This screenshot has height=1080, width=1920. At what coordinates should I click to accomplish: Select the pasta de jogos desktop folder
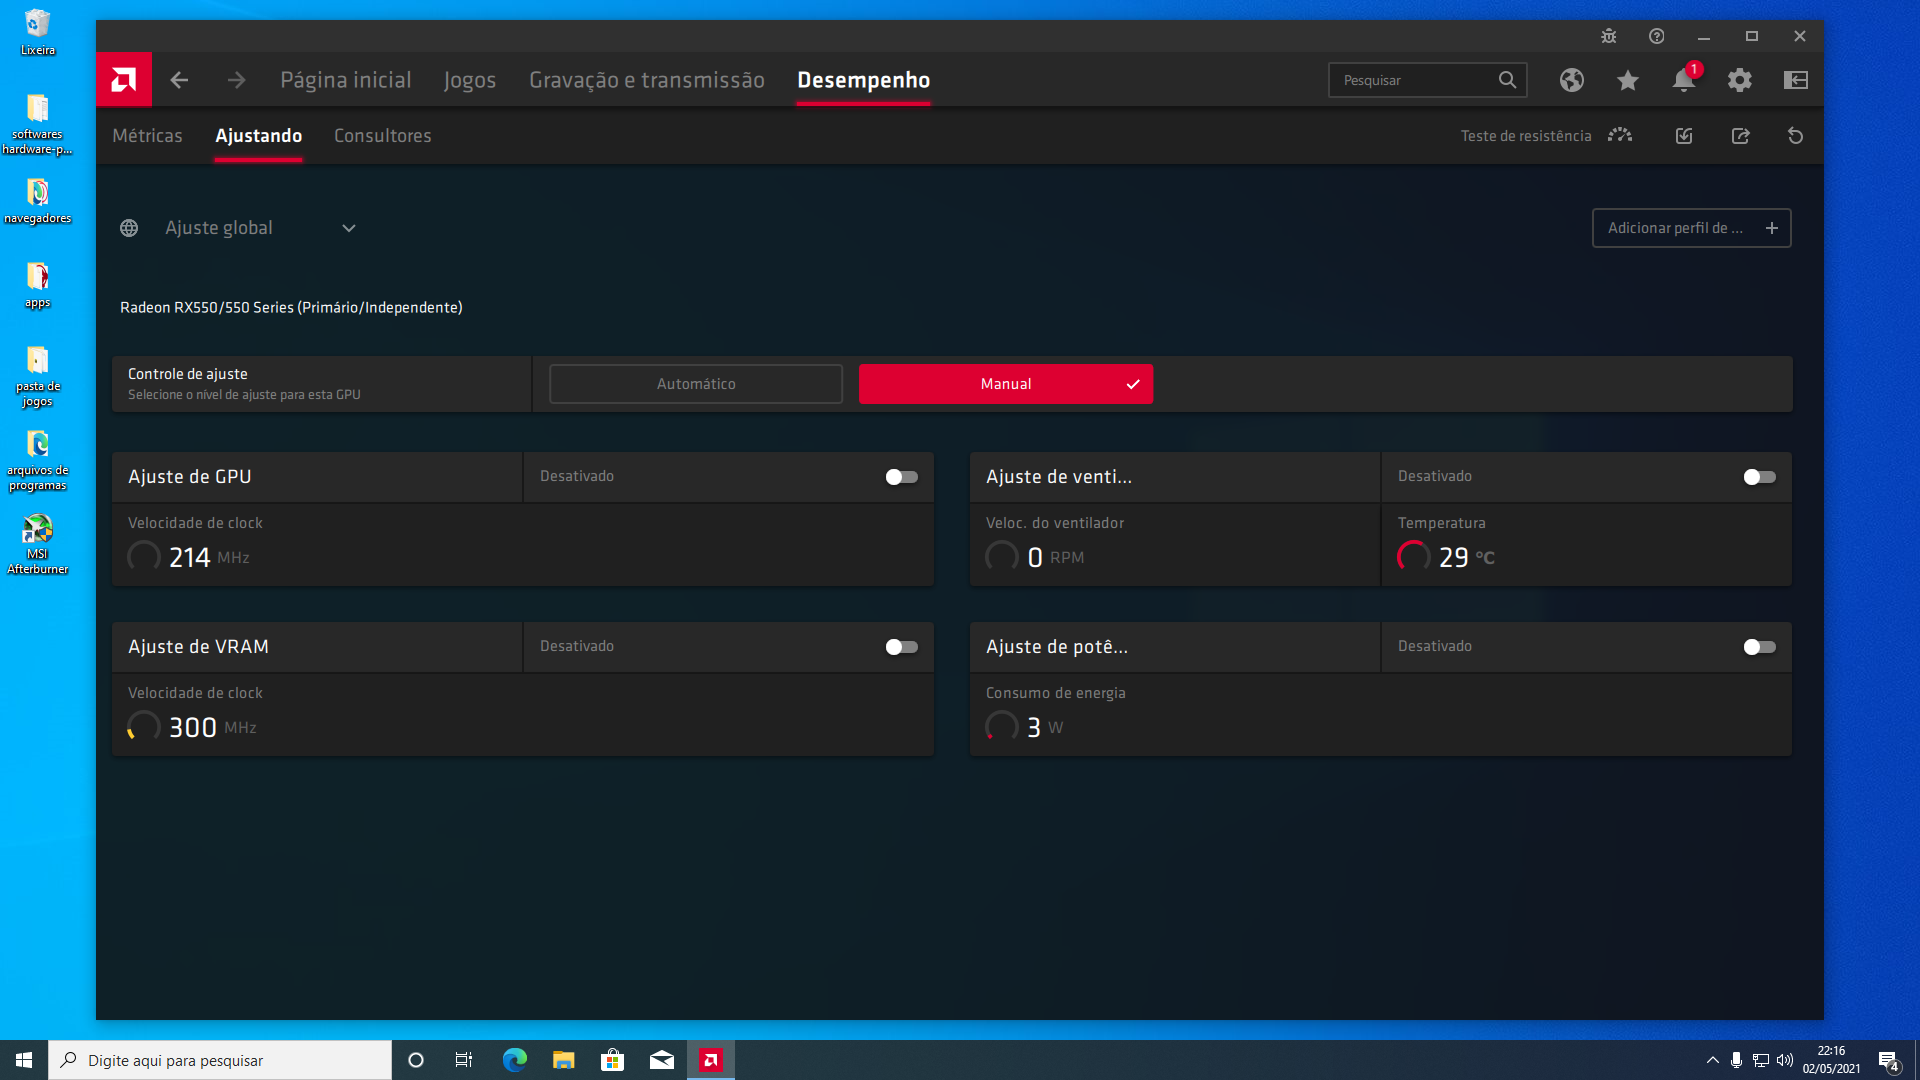[38, 376]
